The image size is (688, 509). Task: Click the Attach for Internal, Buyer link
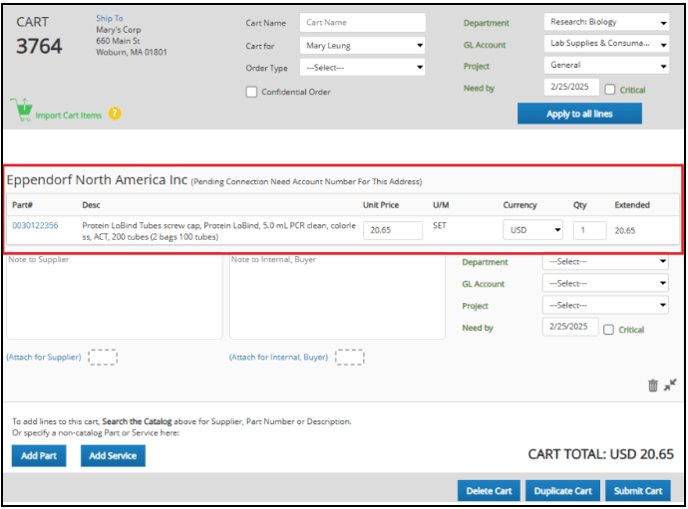pyautogui.click(x=279, y=357)
